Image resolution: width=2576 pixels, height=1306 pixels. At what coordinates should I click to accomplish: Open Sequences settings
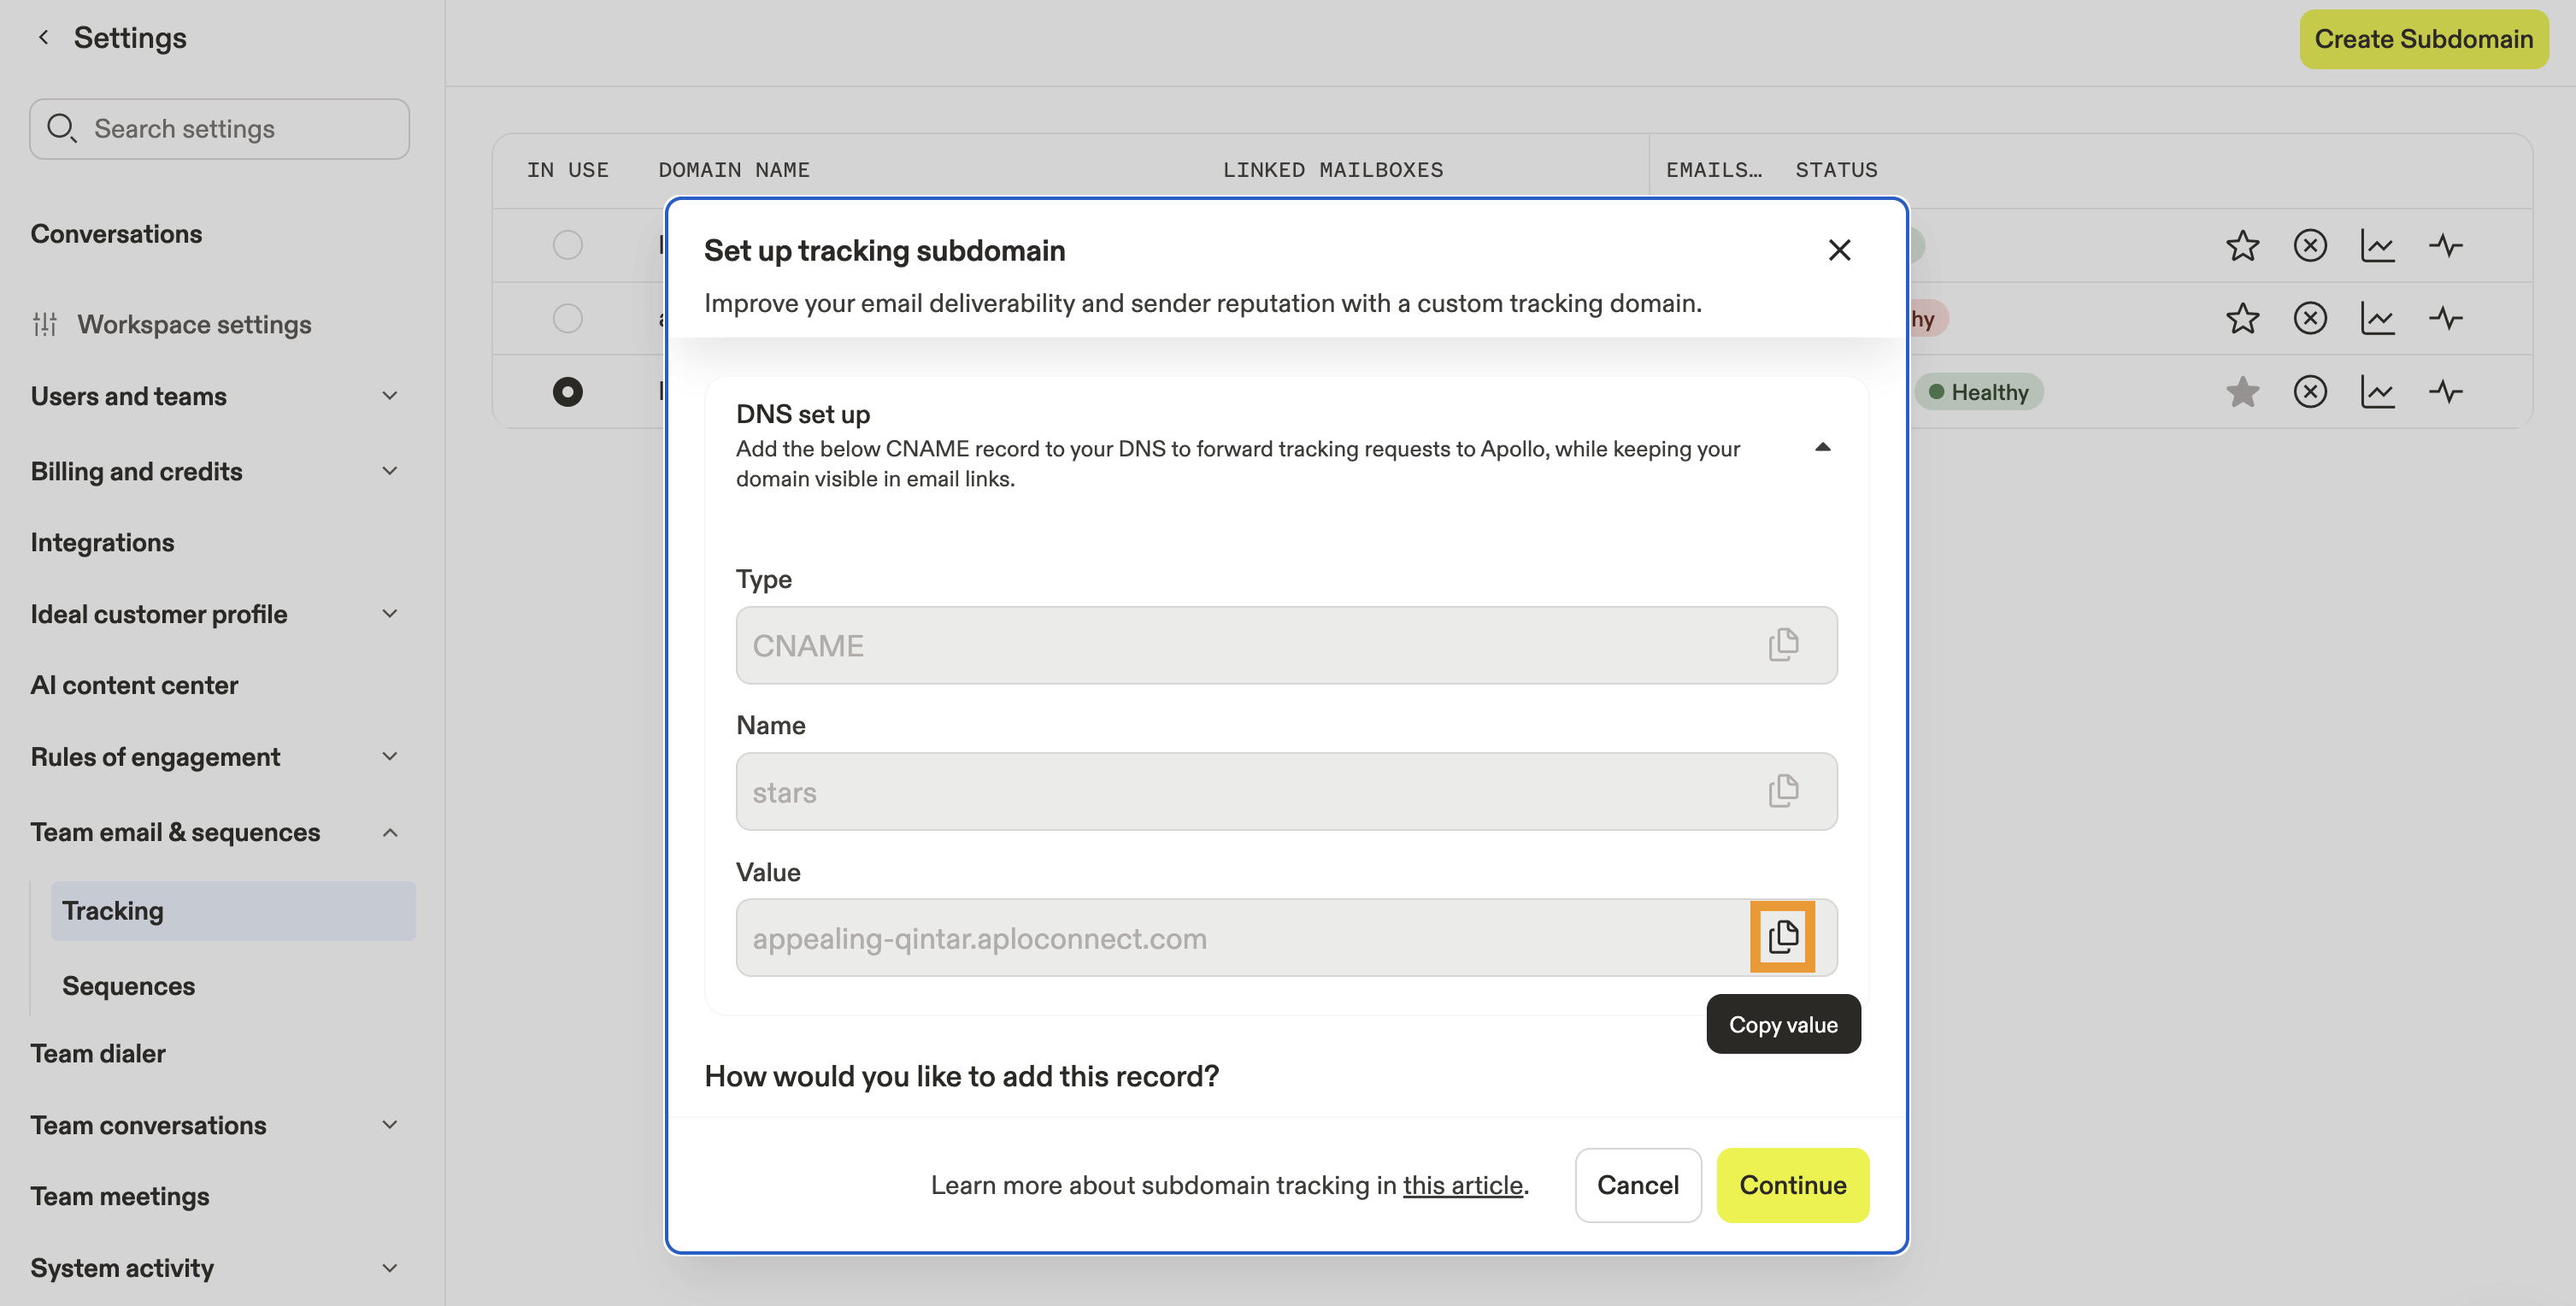tap(128, 985)
